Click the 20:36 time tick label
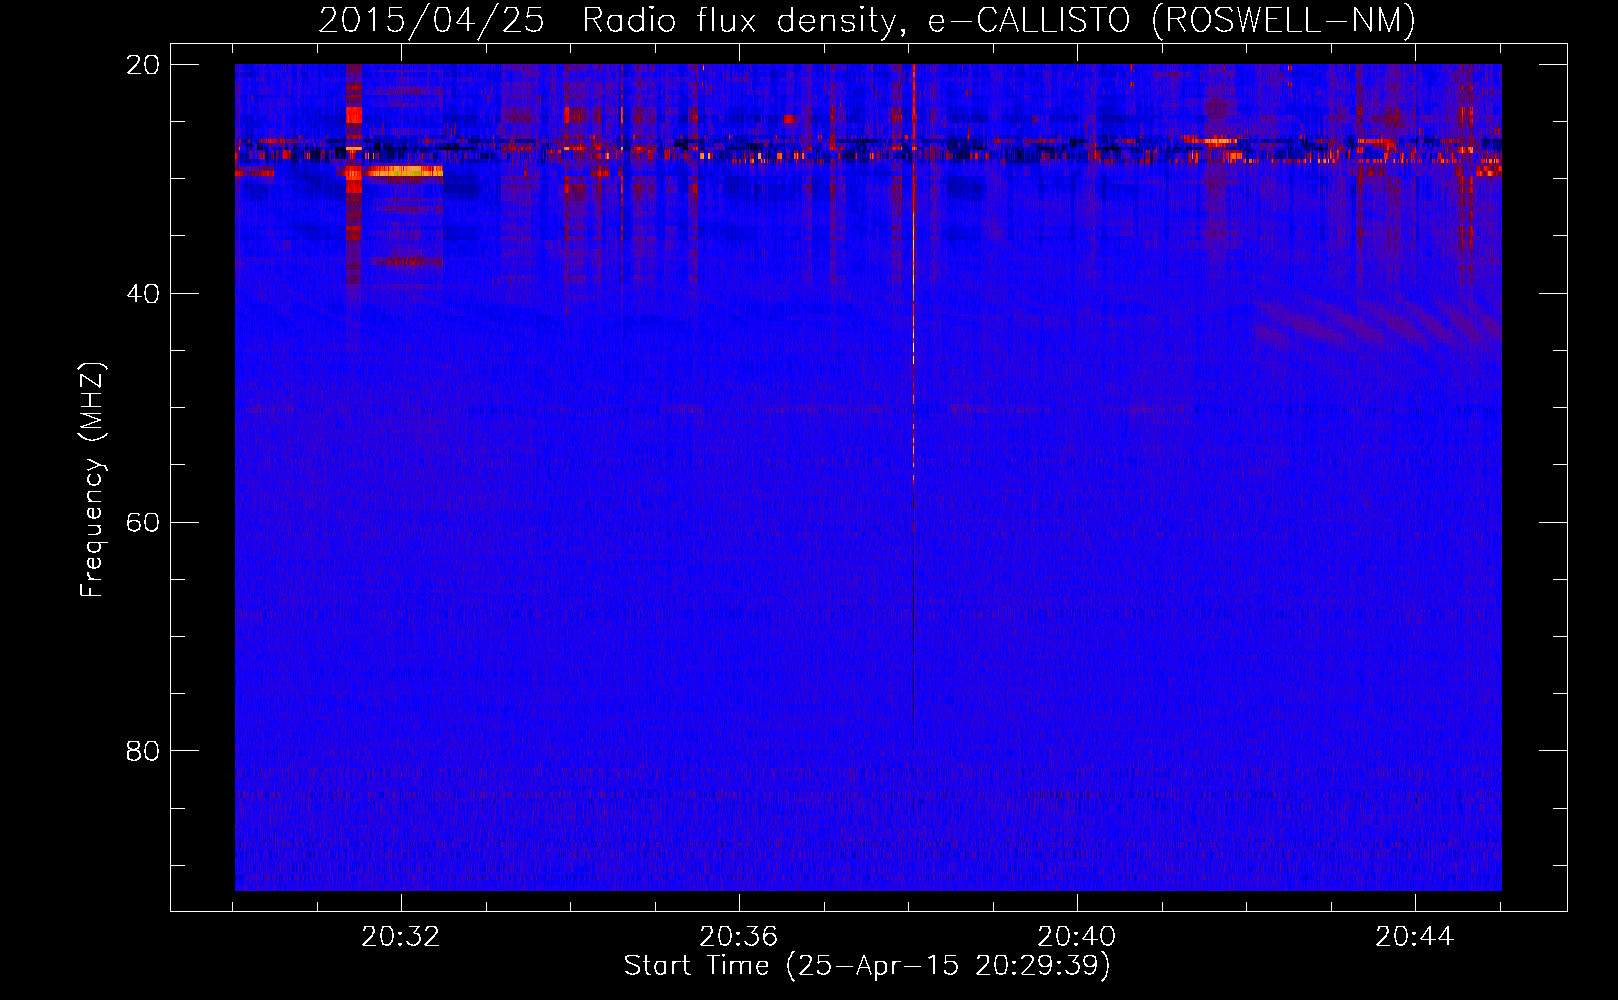This screenshot has width=1618, height=1000. click(x=739, y=937)
